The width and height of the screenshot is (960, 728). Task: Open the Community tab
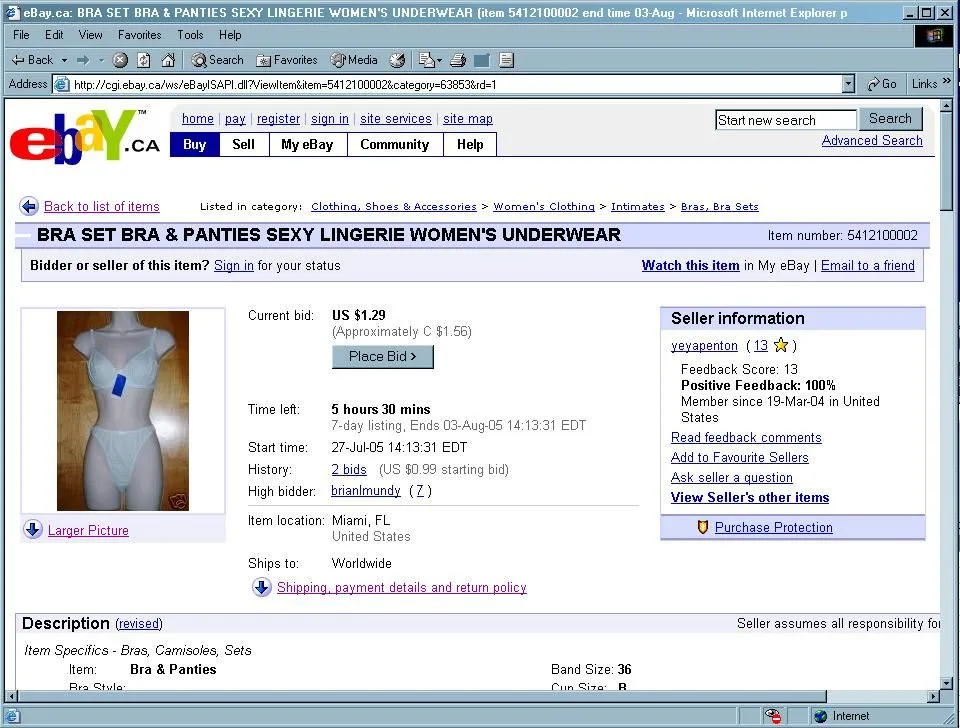point(394,144)
